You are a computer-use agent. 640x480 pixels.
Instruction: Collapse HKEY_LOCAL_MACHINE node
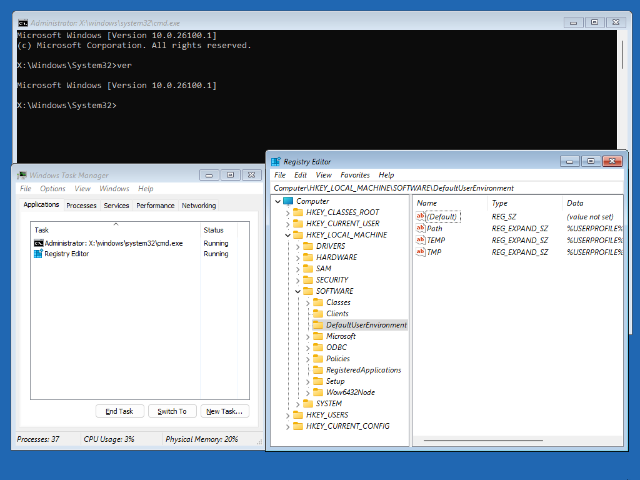pos(288,235)
